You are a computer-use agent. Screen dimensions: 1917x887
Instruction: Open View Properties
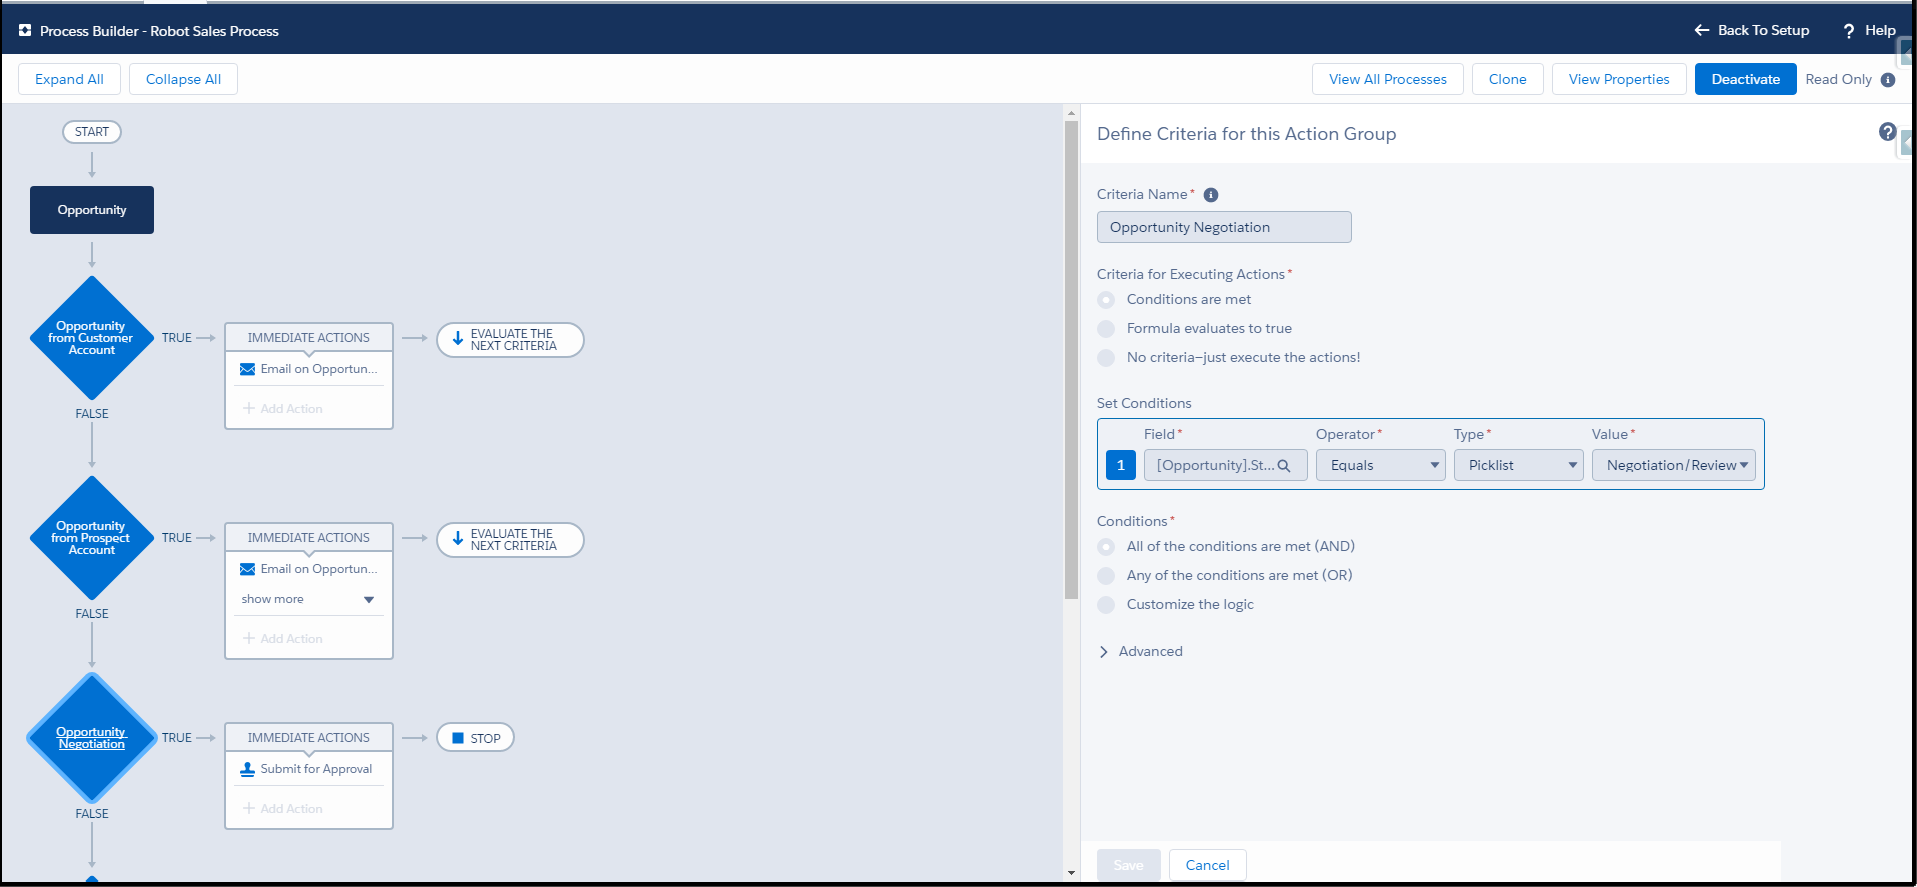[1619, 79]
